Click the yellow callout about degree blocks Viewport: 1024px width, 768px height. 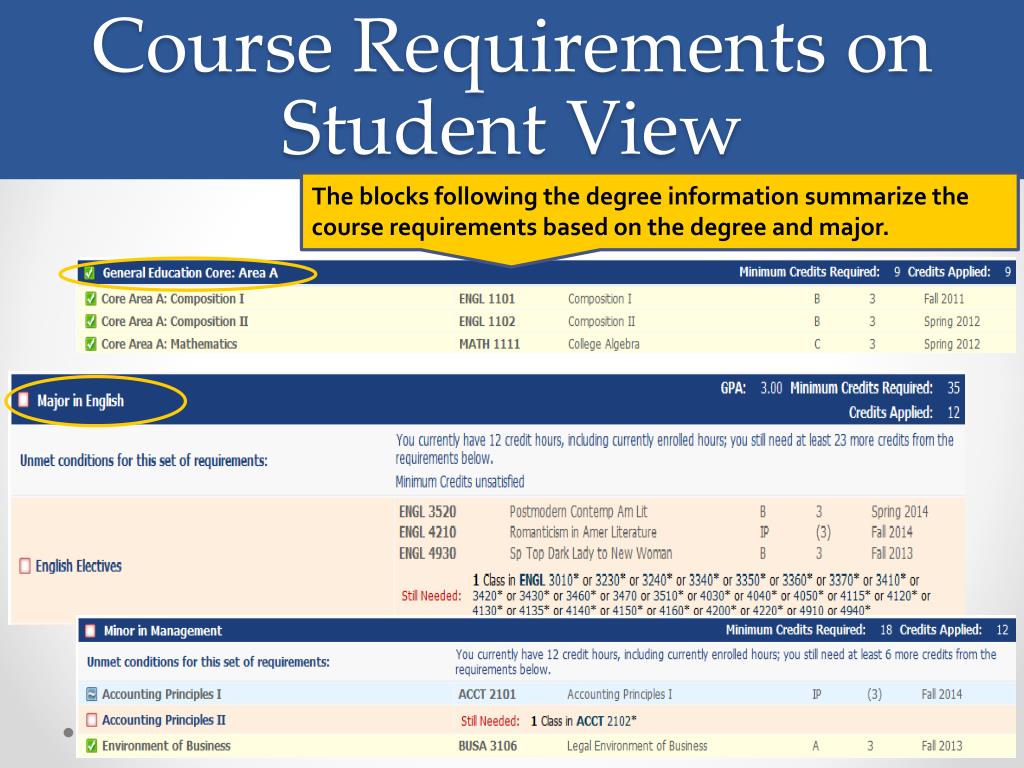click(659, 212)
